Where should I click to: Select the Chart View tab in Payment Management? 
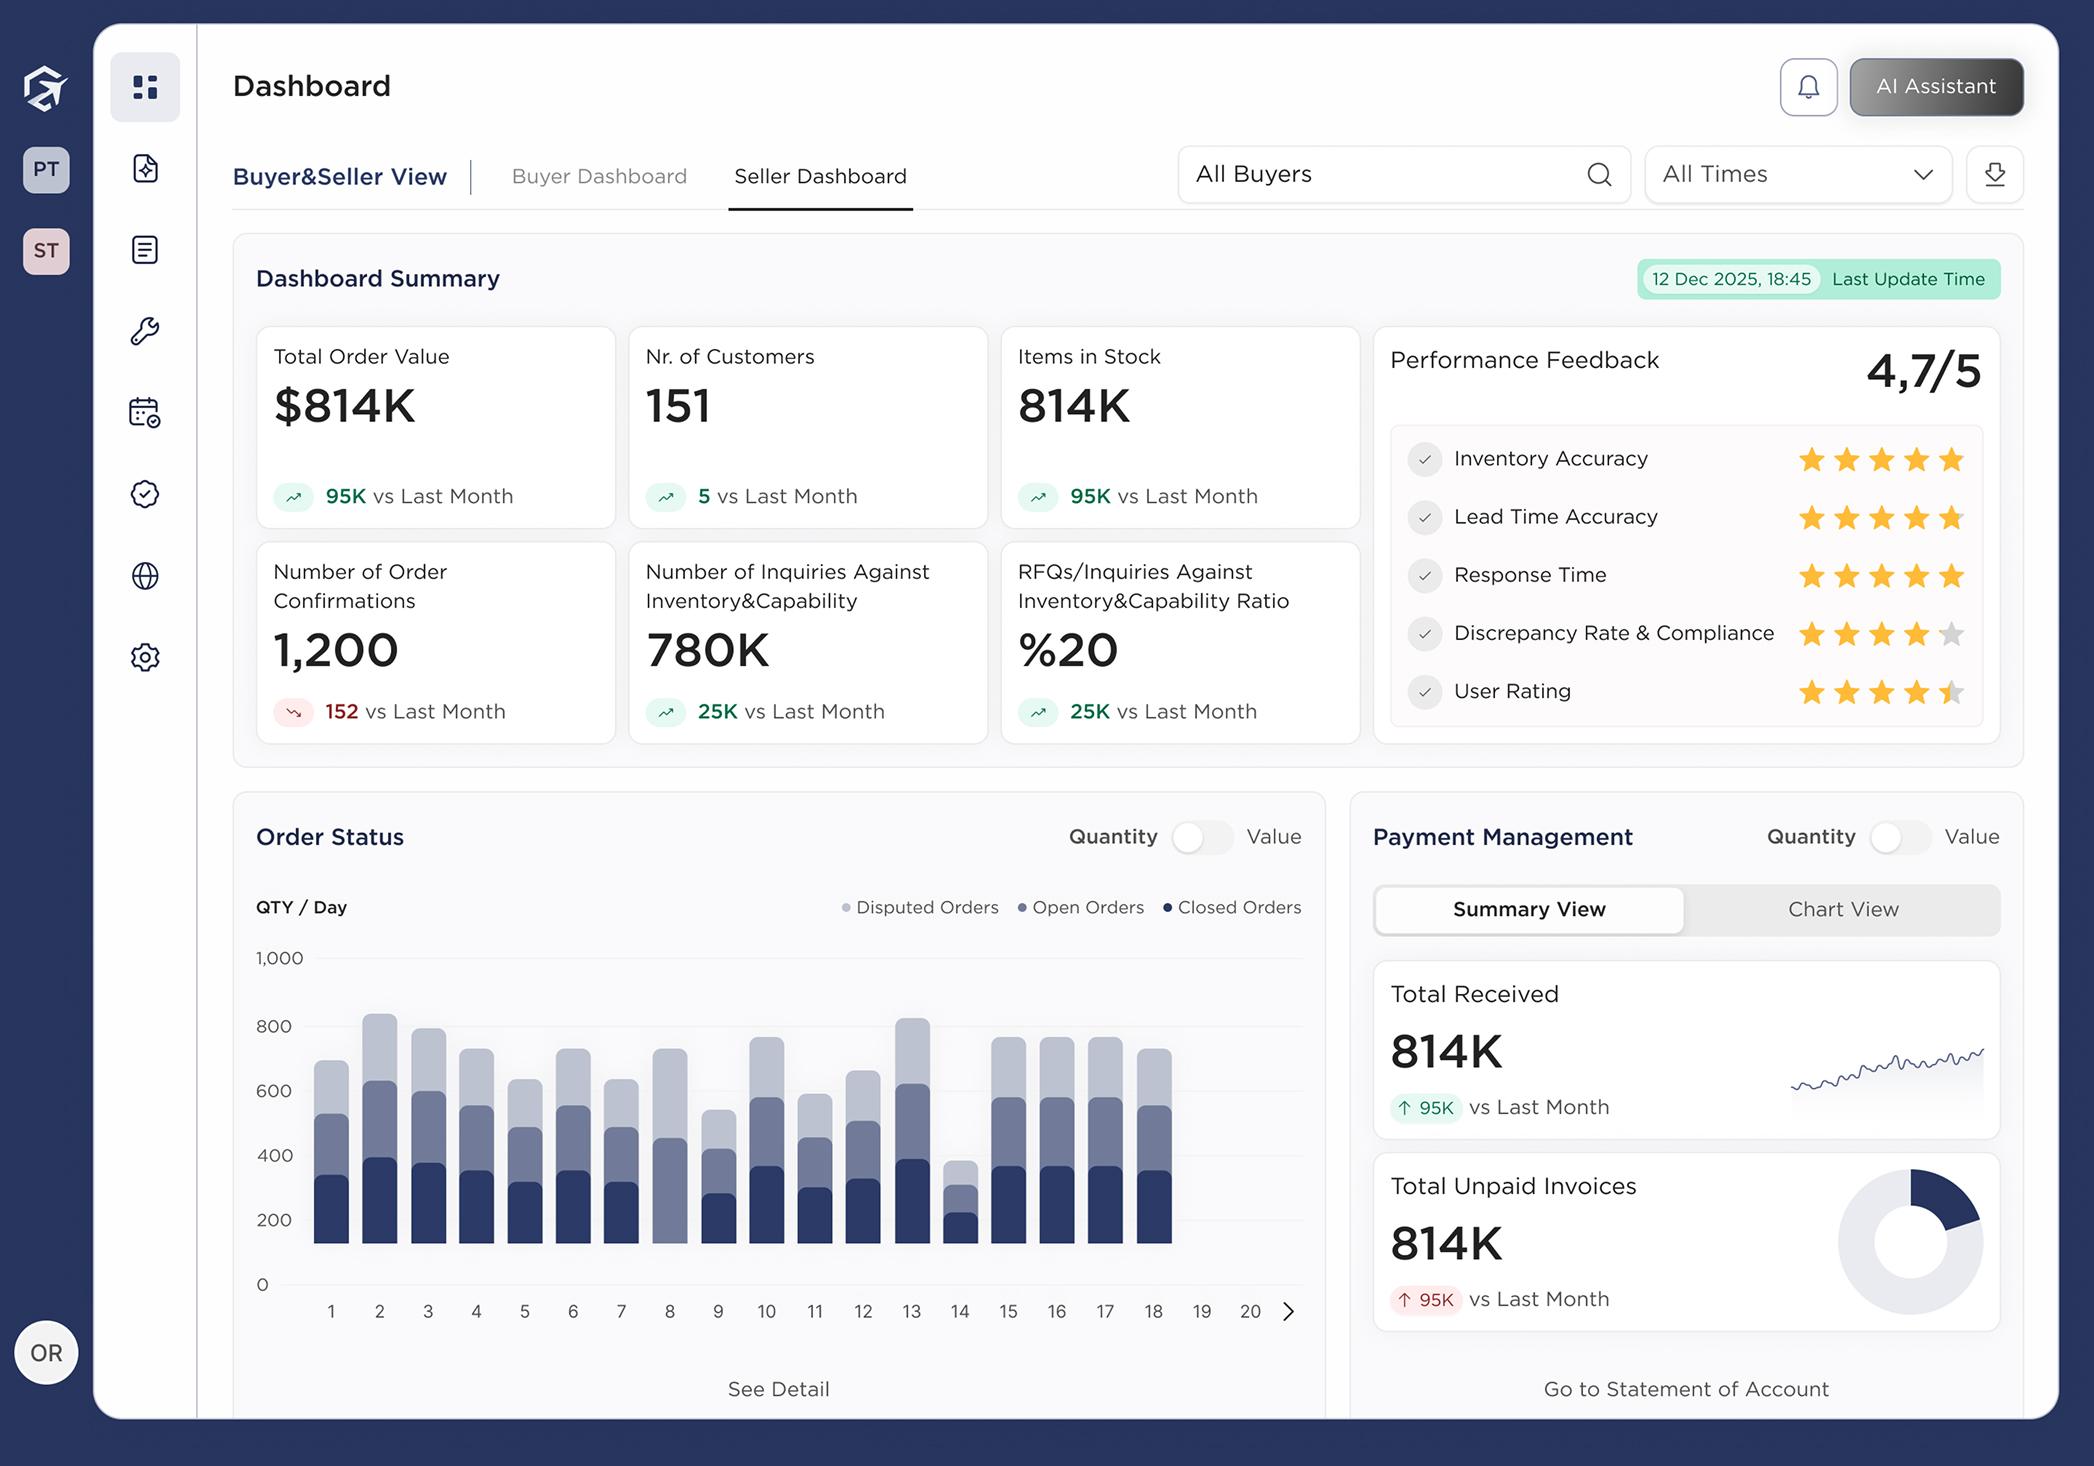click(x=1843, y=909)
